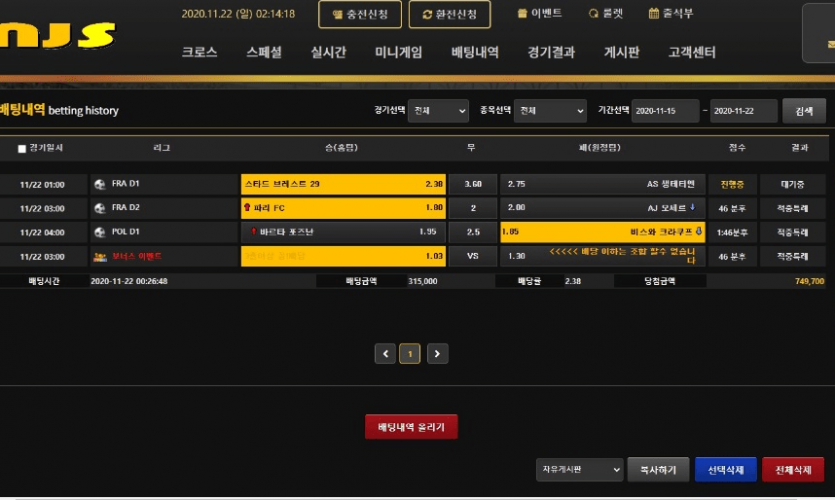Open the 경기선택 dropdown
This screenshot has height=500, width=835.
(438, 111)
